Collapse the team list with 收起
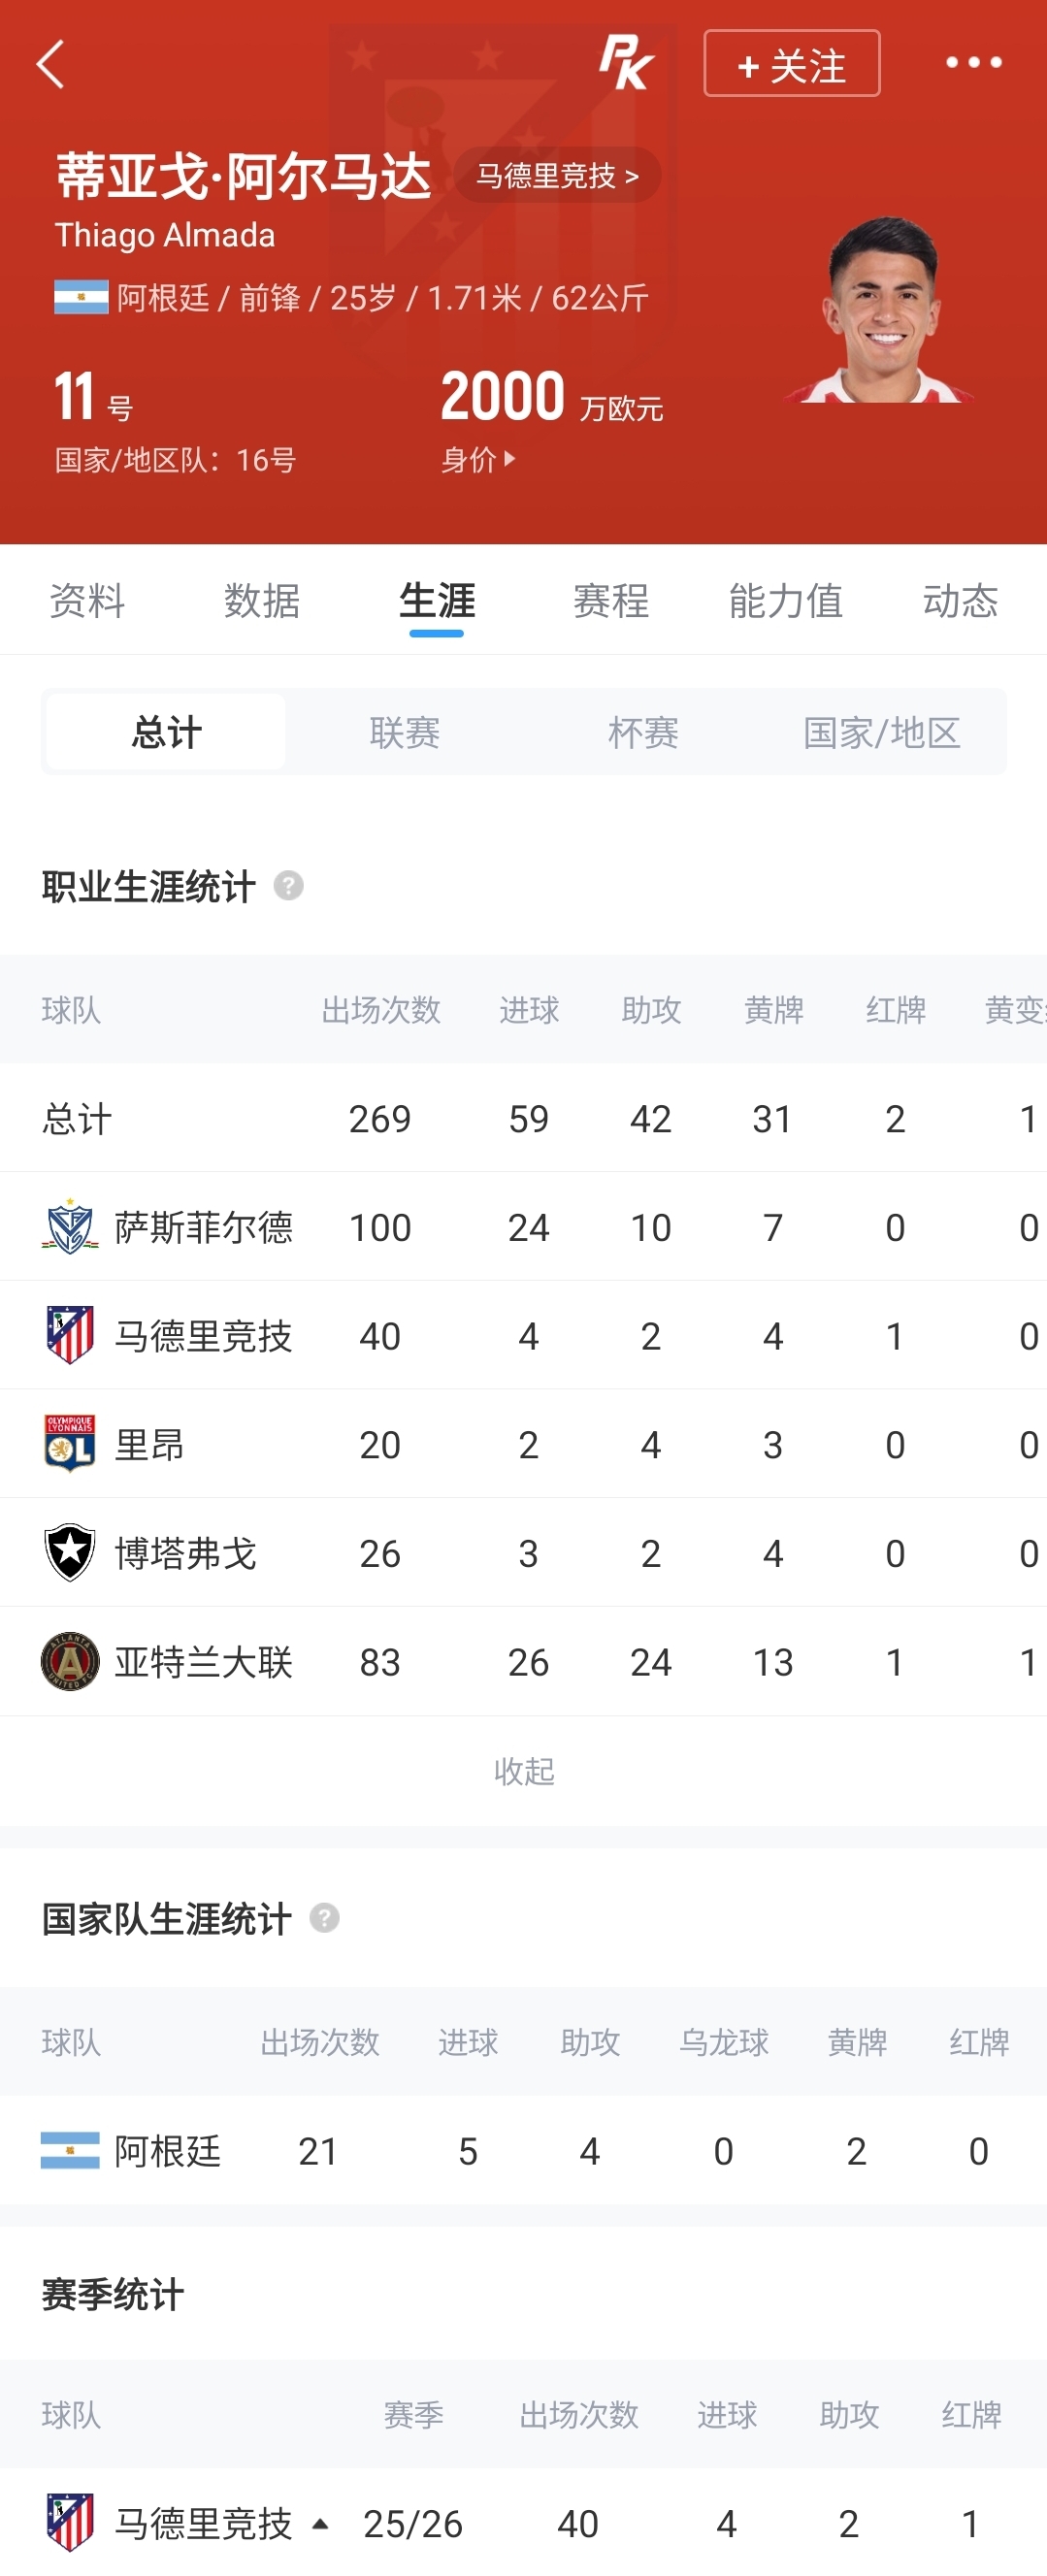This screenshot has height=2576, width=1047. (524, 1771)
